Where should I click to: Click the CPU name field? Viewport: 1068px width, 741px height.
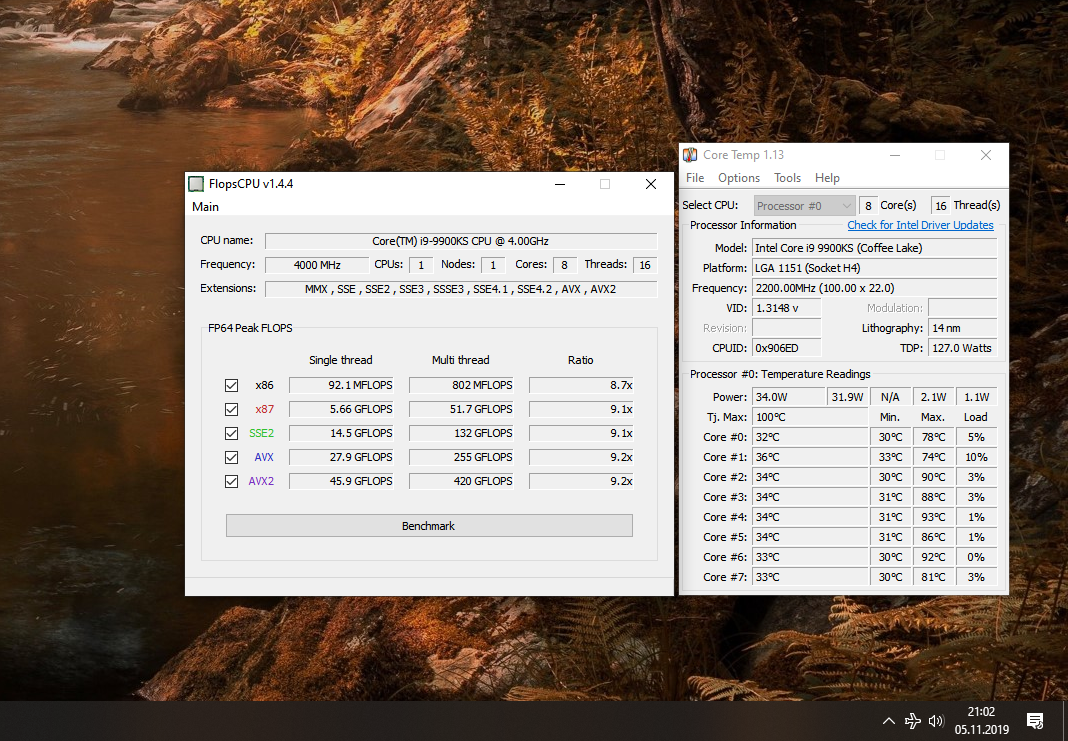(460, 241)
